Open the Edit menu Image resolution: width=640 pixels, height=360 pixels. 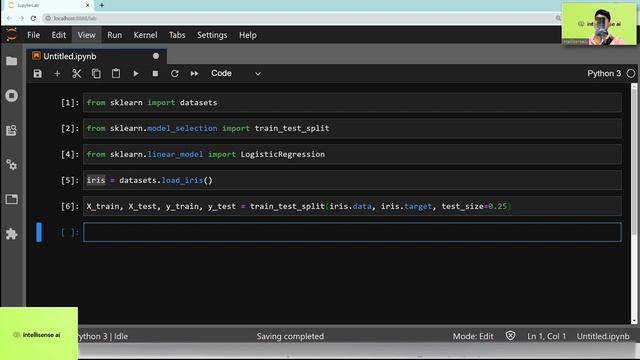59,35
